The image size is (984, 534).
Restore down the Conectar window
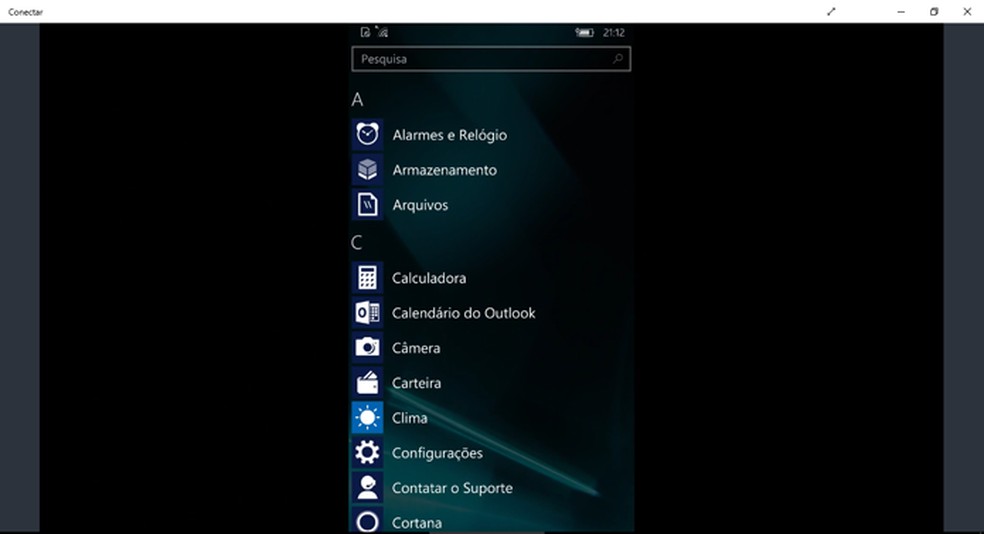(x=934, y=11)
